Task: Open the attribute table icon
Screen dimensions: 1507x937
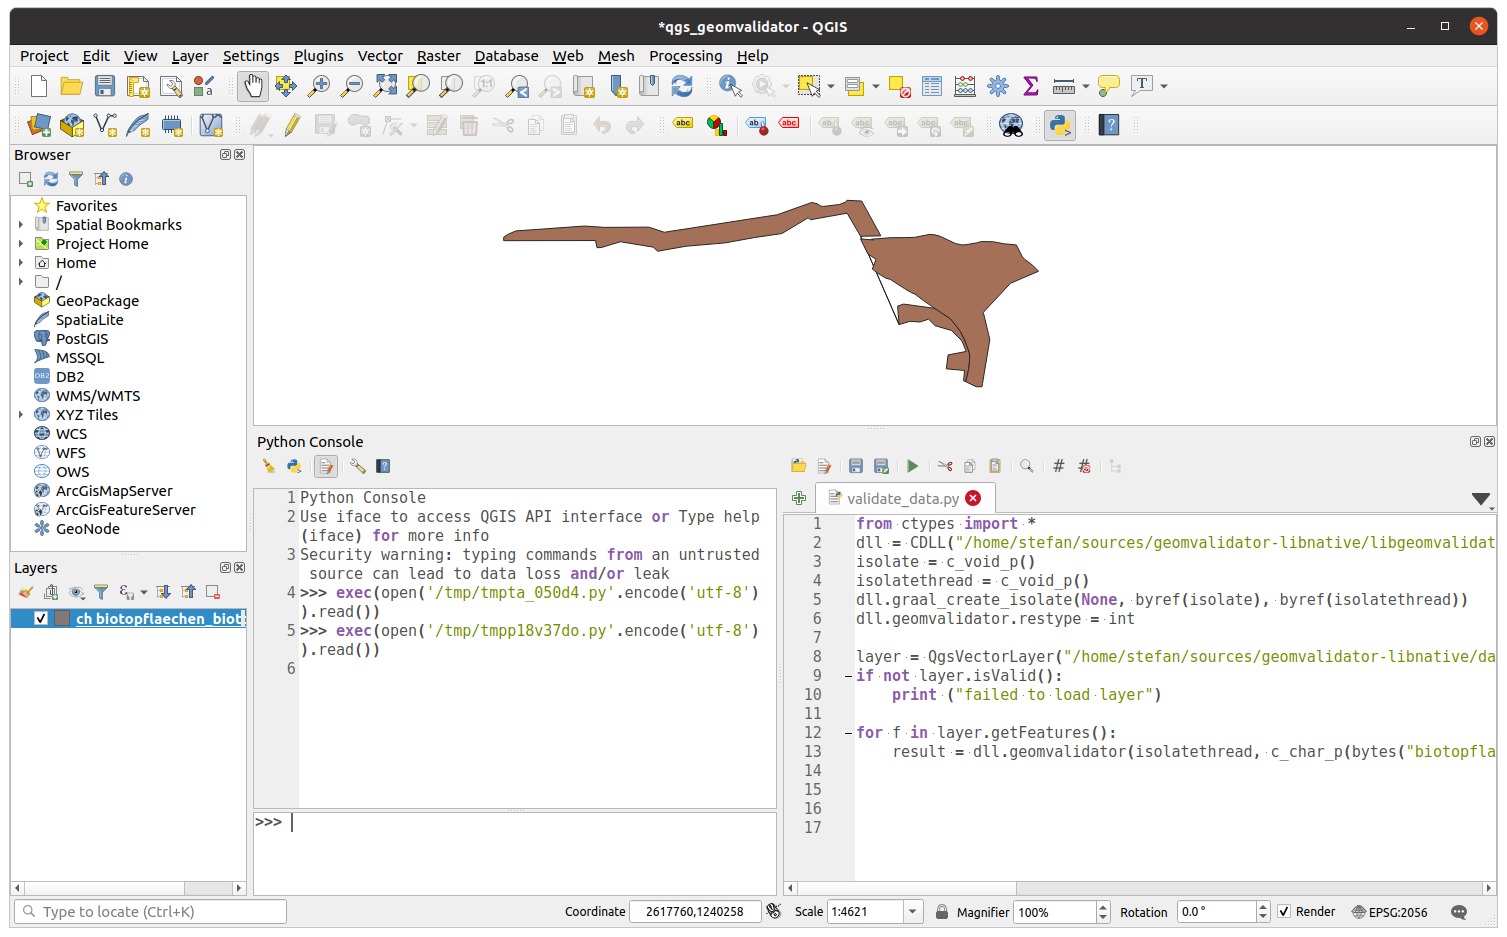Action: point(932,86)
